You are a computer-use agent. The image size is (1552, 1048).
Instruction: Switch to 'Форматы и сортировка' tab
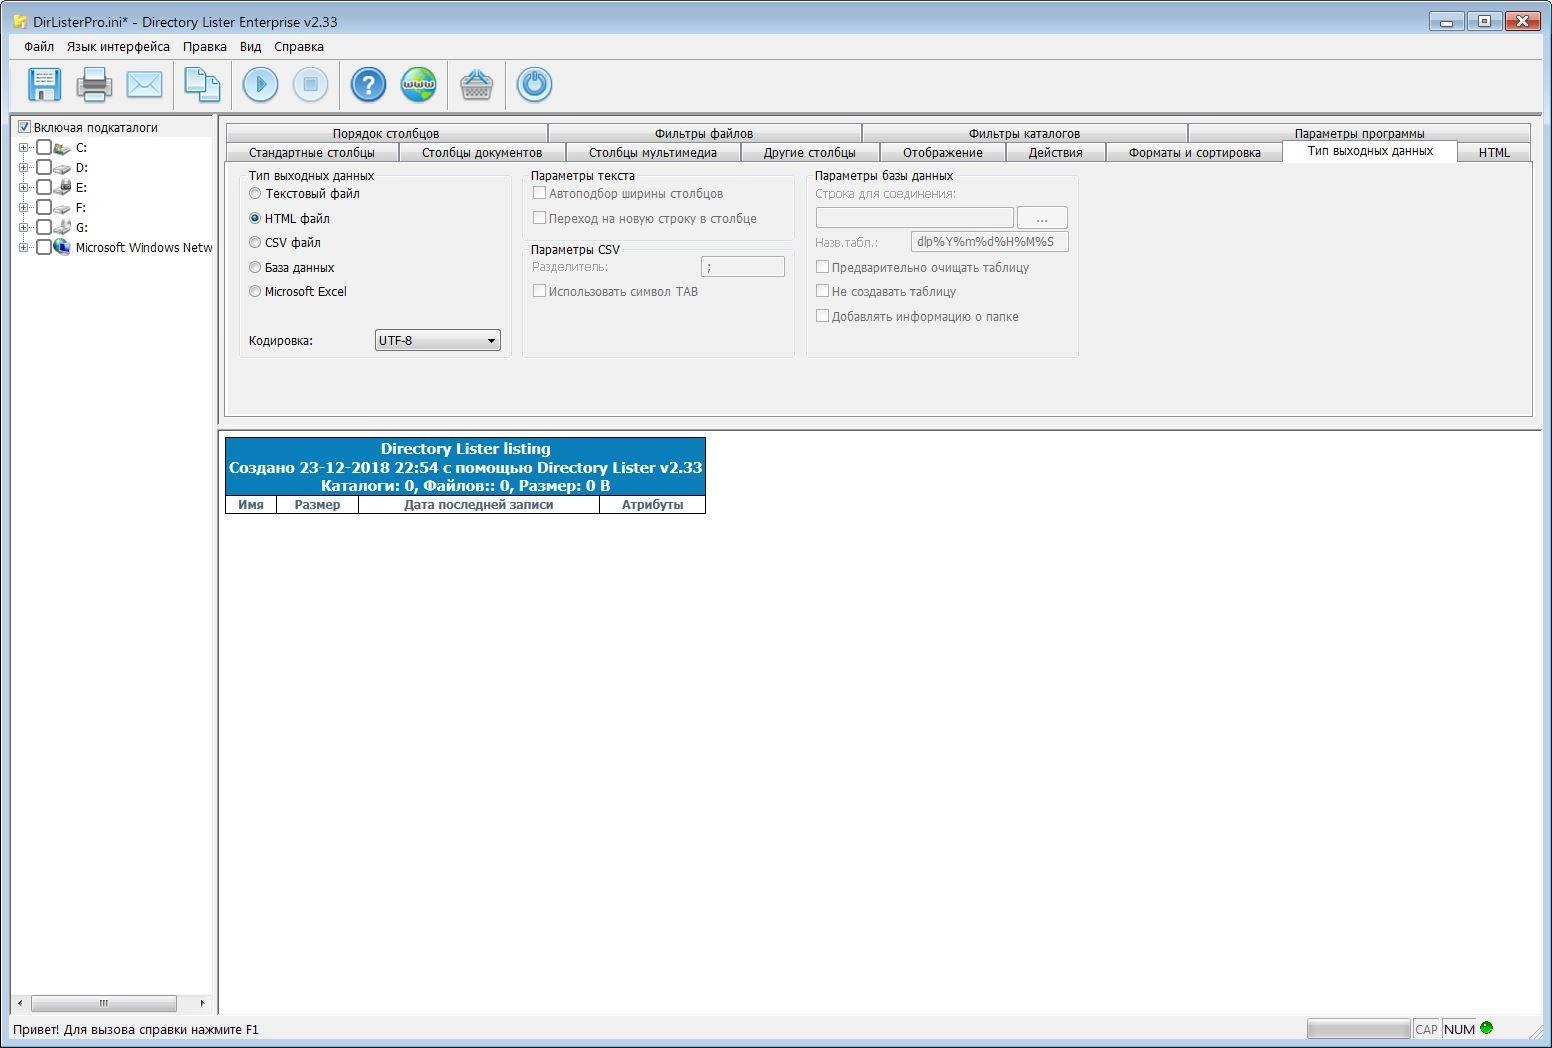tap(1195, 153)
